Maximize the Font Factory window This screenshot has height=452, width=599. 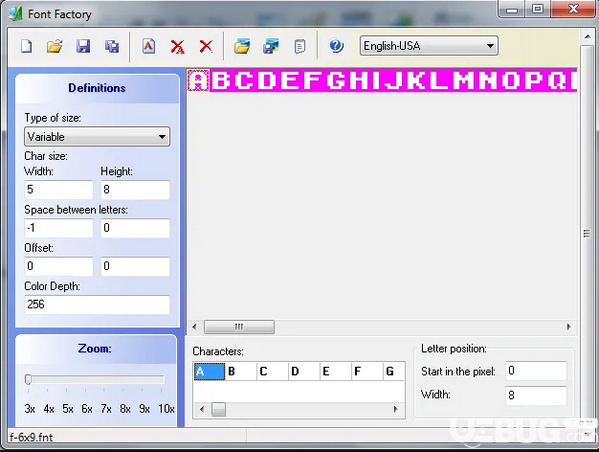(x=537, y=9)
